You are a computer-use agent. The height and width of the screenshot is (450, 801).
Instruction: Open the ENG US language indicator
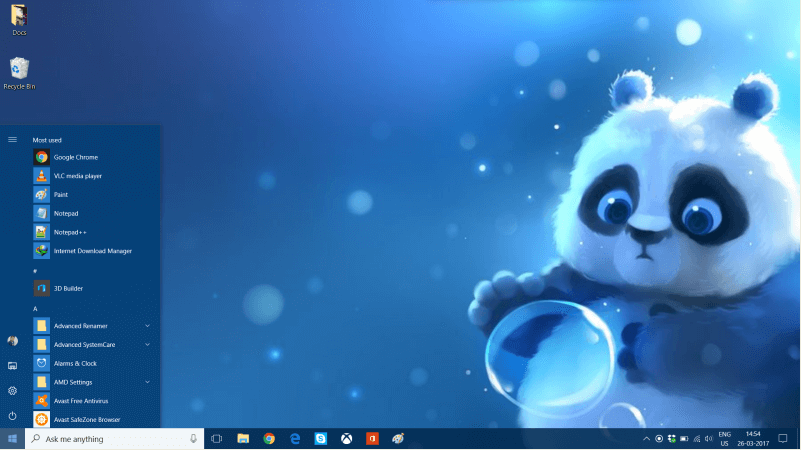[724, 439]
